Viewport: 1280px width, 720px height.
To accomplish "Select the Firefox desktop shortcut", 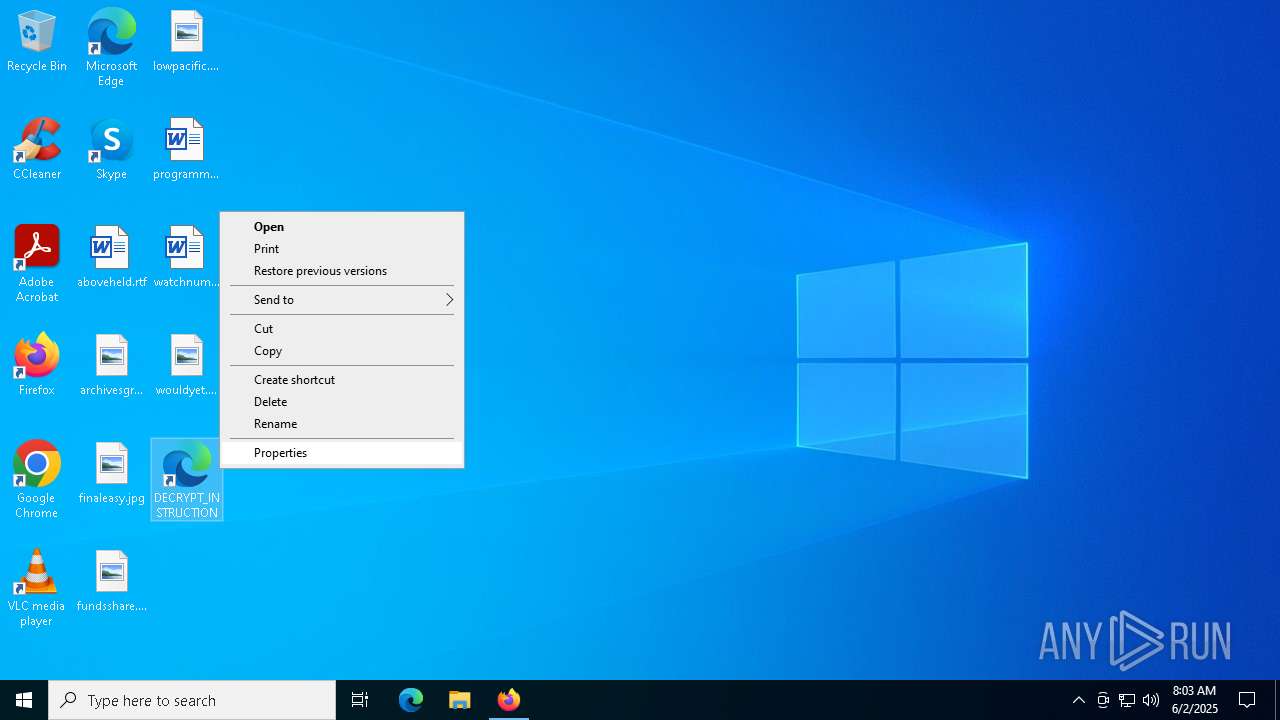I will pos(37,365).
